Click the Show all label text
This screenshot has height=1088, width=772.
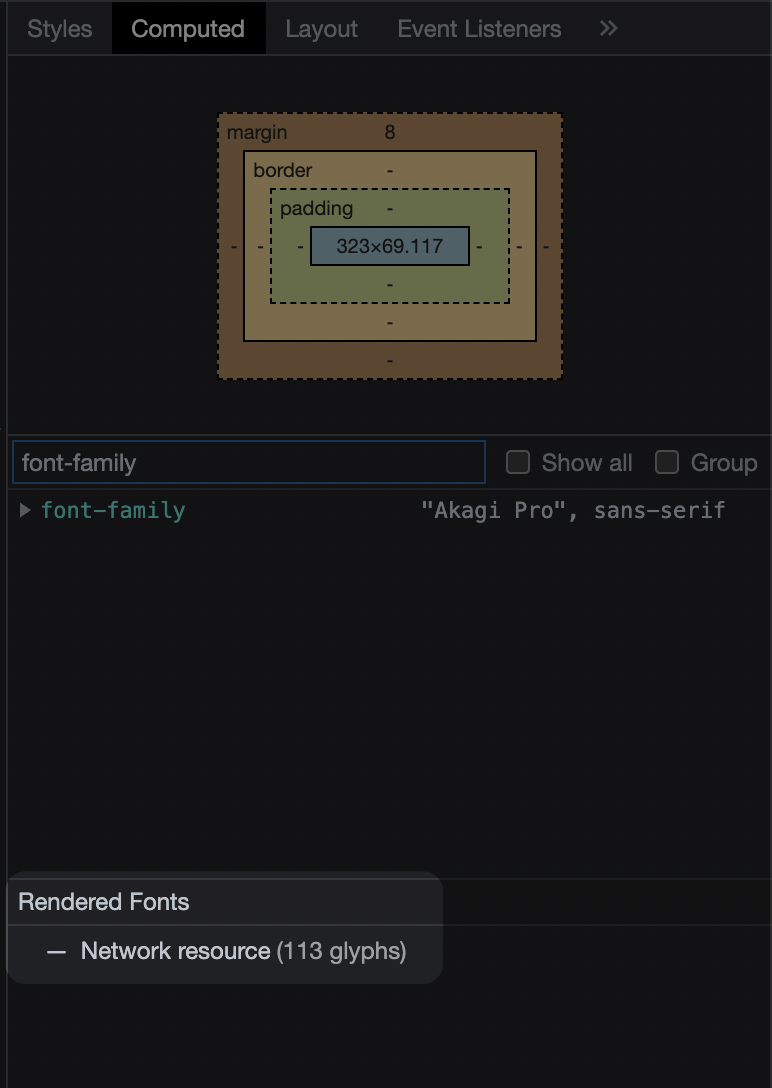[587, 463]
